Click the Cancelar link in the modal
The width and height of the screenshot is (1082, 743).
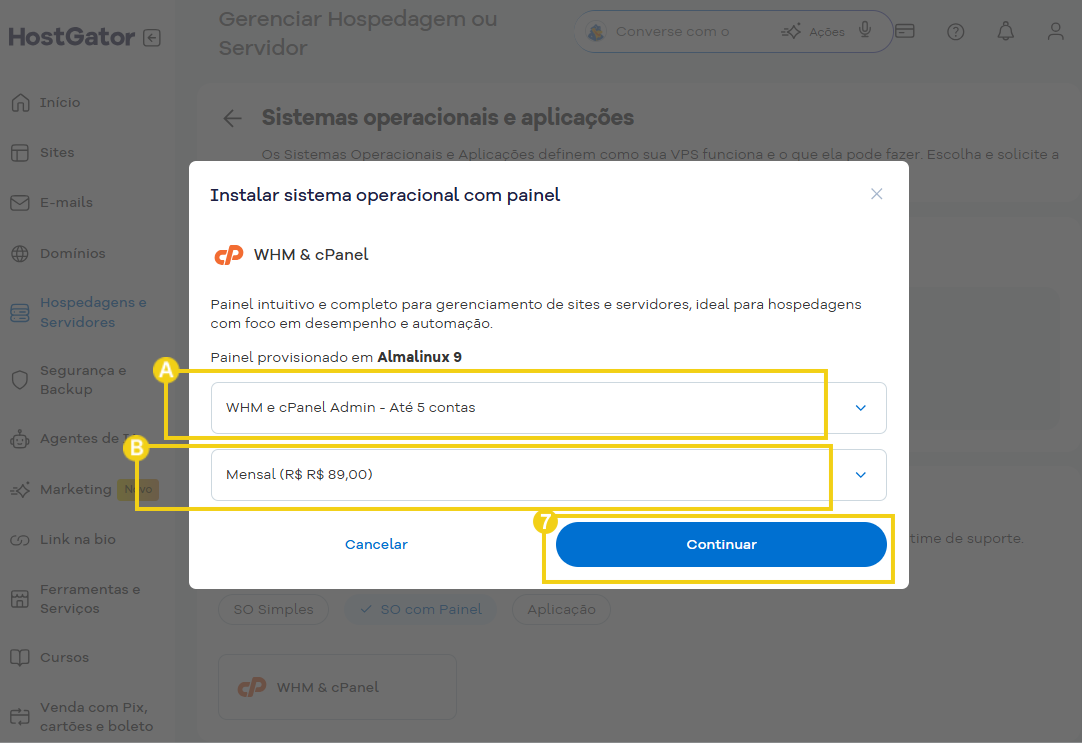point(376,544)
